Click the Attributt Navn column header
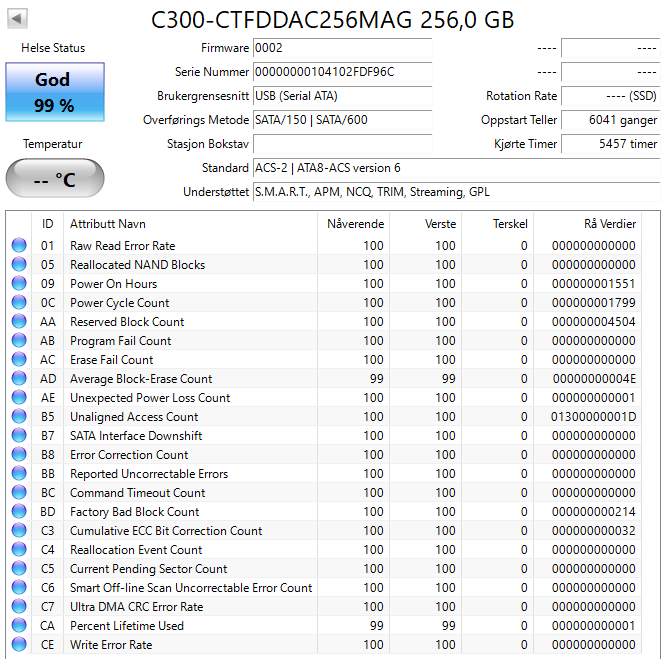Image resolution: width=668 pixels, height=659 pixels. click(x=108, y=223)
